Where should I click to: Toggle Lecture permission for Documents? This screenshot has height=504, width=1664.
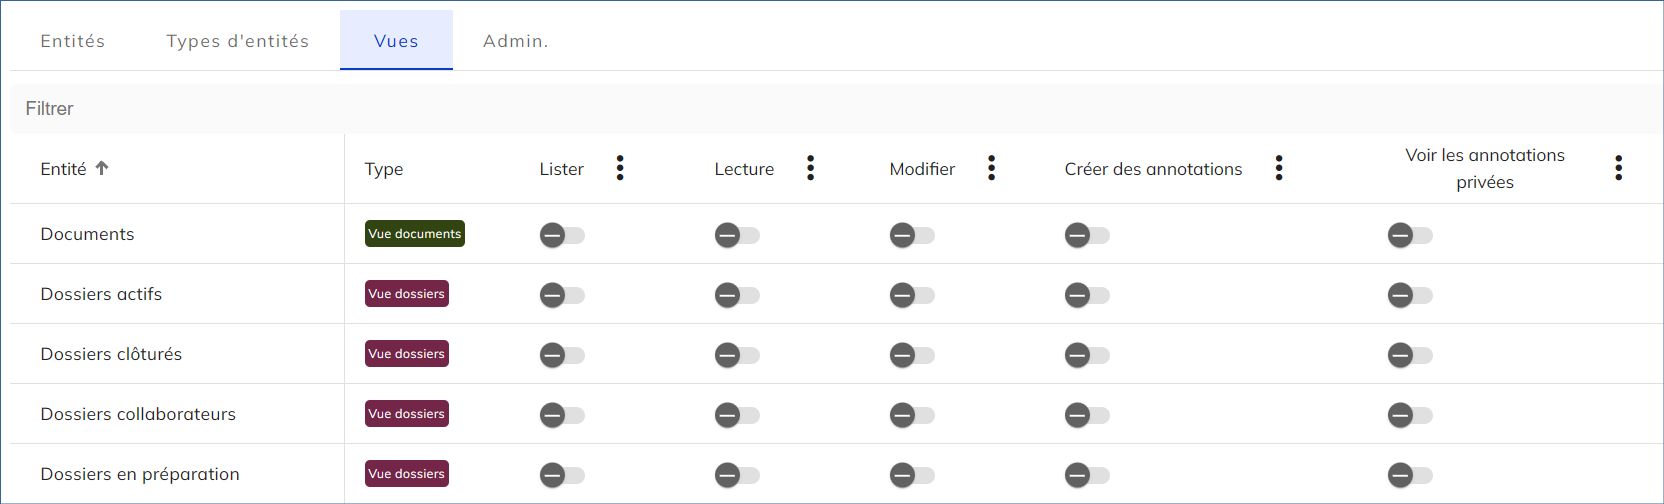coord(737,235)
